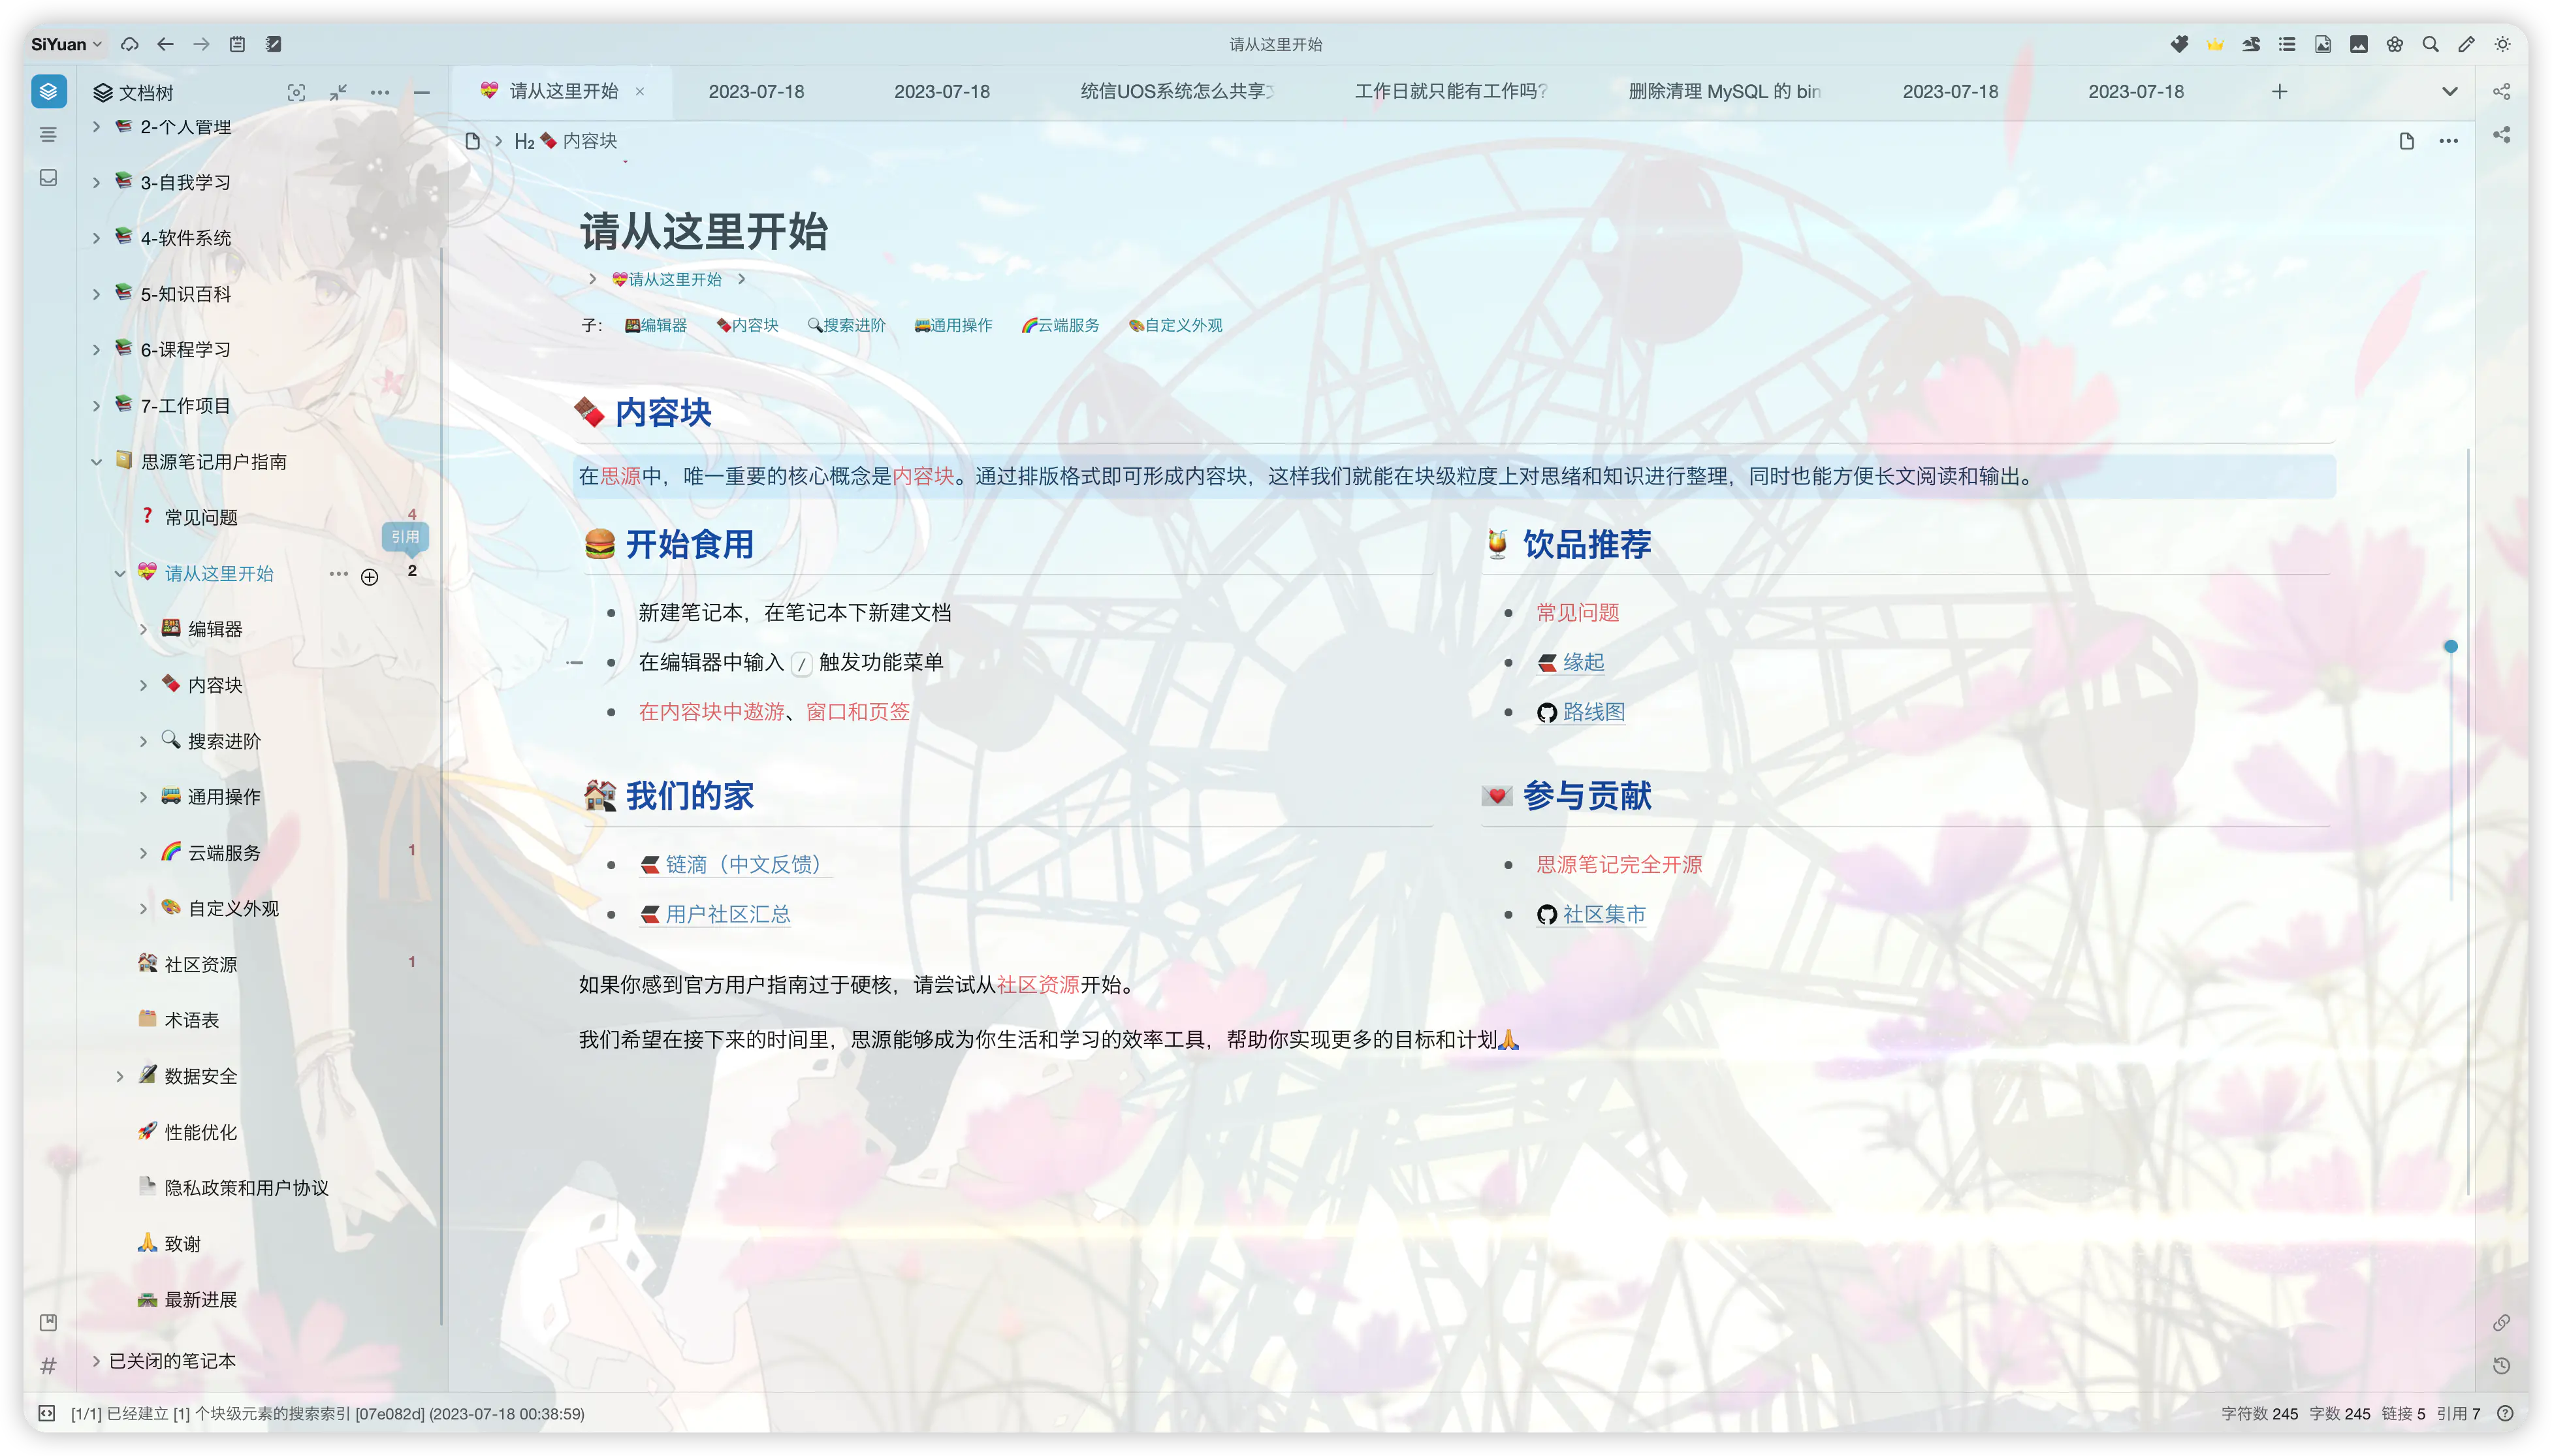Open the outline panel in left dock
The width and height of the screenshot is (2552, 1456).
tap(48, 134)
